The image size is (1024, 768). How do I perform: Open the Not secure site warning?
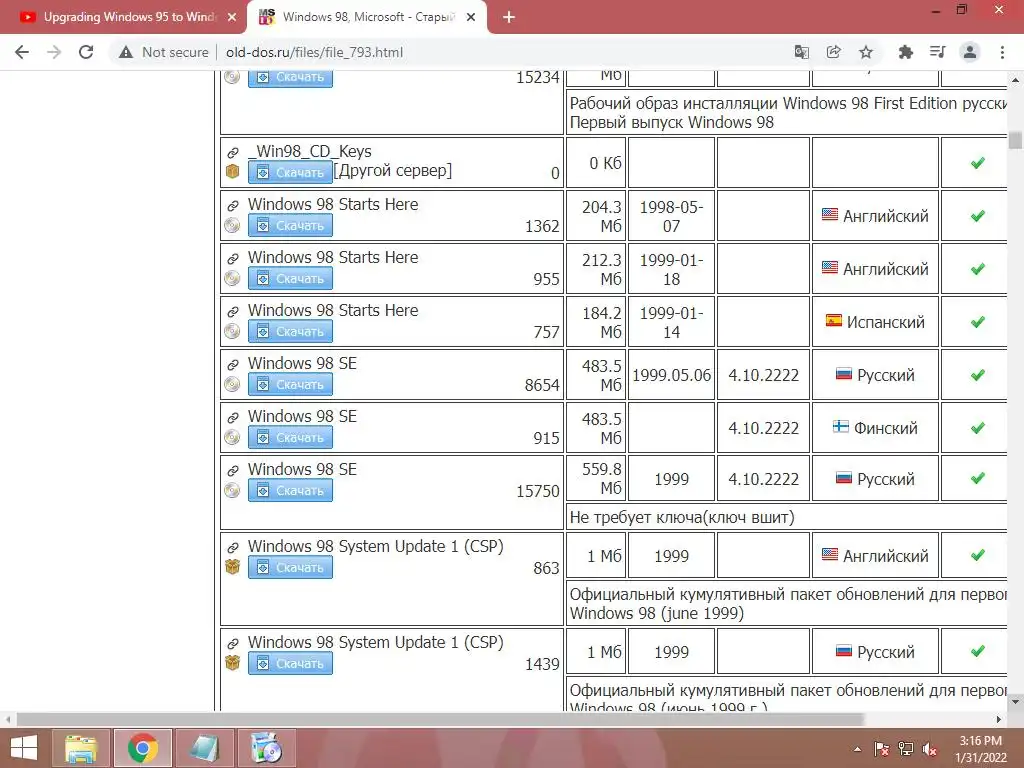(x=163, y=52)
